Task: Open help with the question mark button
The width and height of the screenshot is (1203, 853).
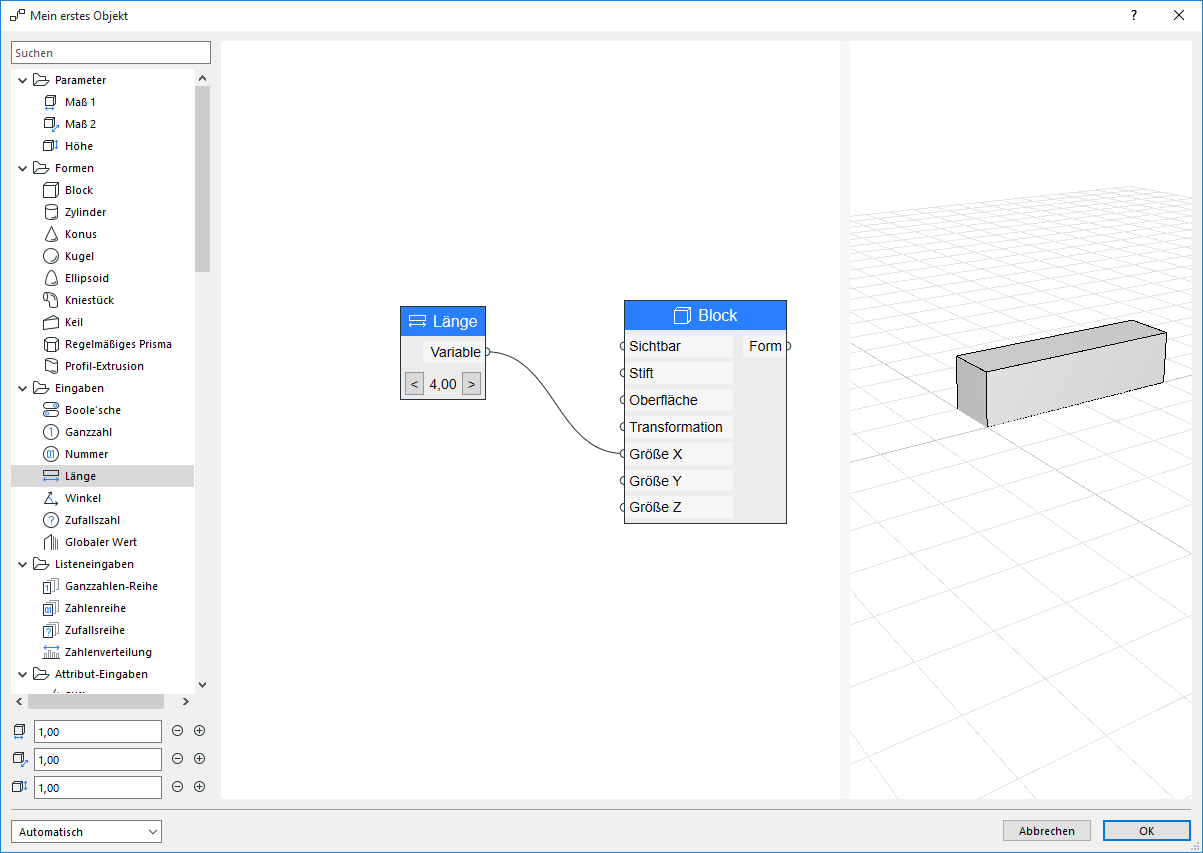Action: [1134, 16]
